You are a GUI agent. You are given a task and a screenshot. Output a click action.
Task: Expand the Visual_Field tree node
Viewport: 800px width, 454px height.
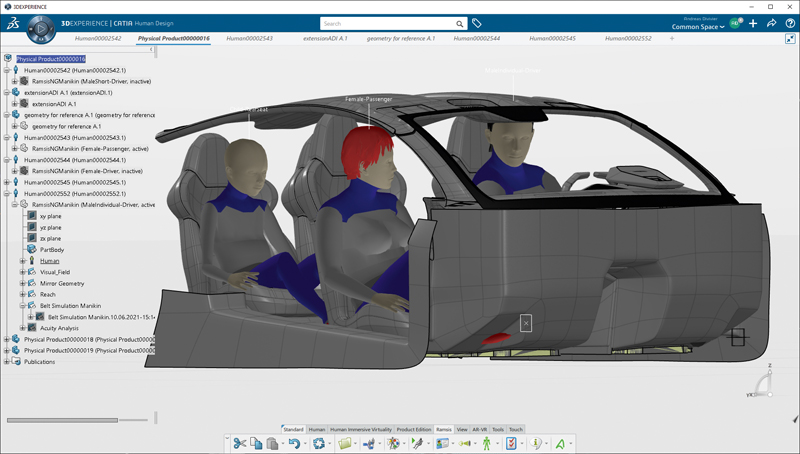pos(23,272)
